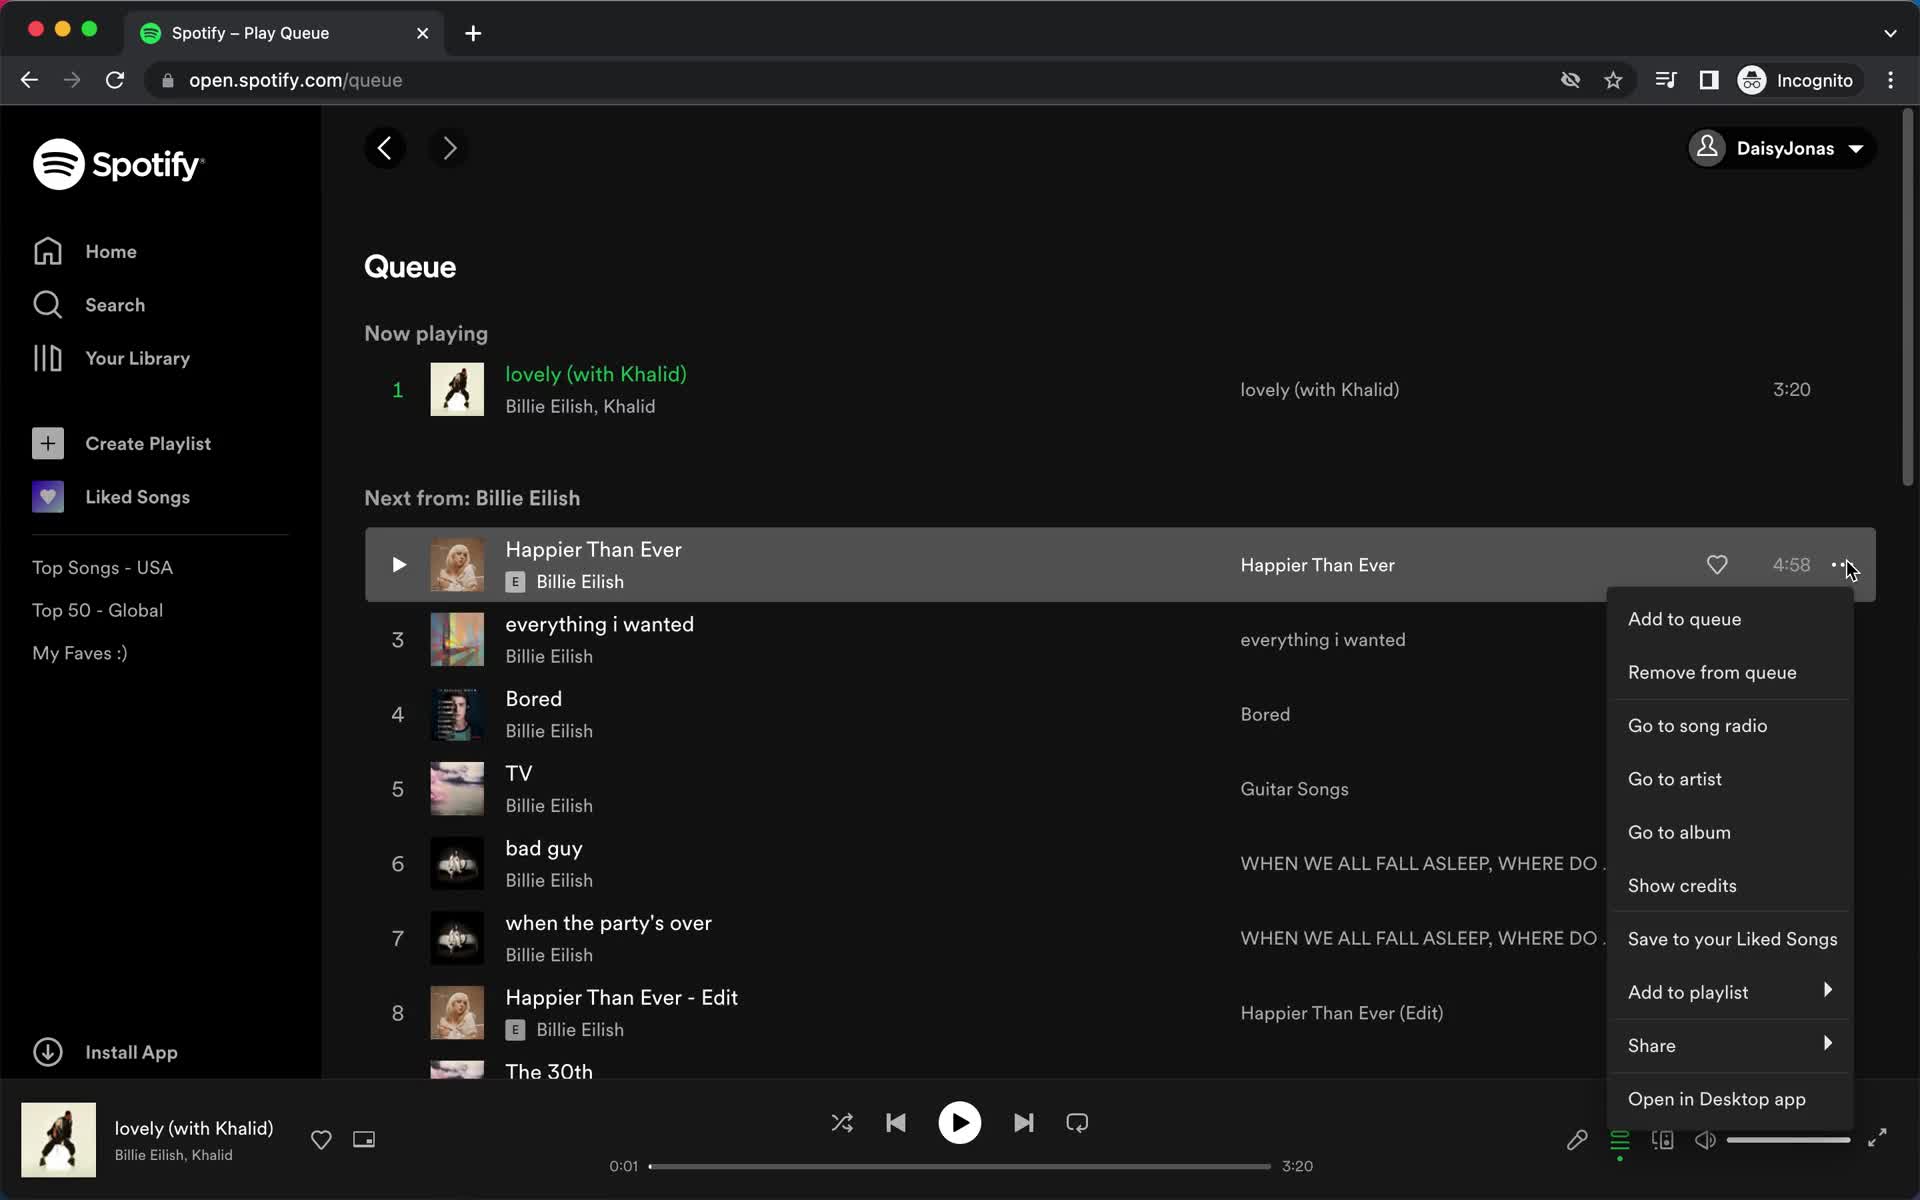
Task: Select Remove from queue menu item
Action: 1711,672
